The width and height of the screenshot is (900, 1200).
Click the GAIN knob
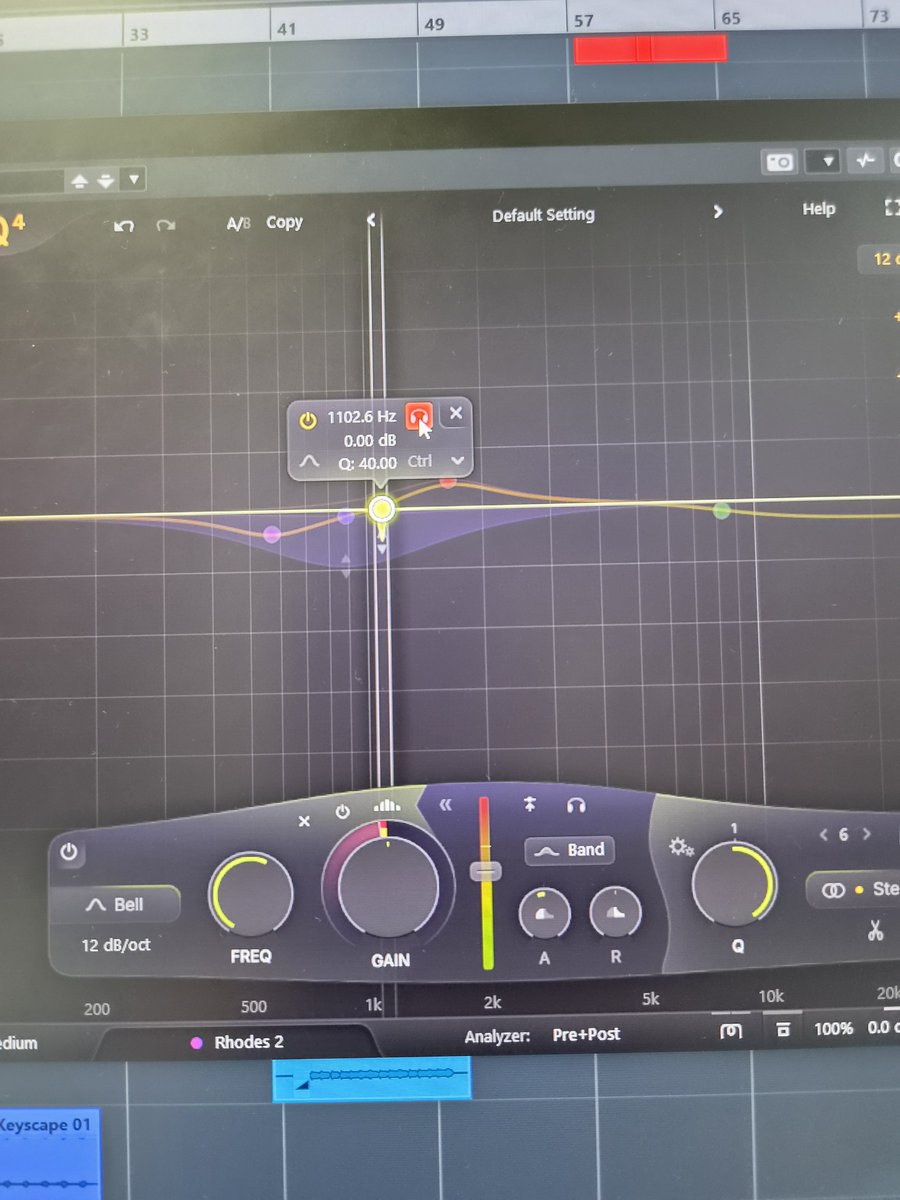[389, 887]
